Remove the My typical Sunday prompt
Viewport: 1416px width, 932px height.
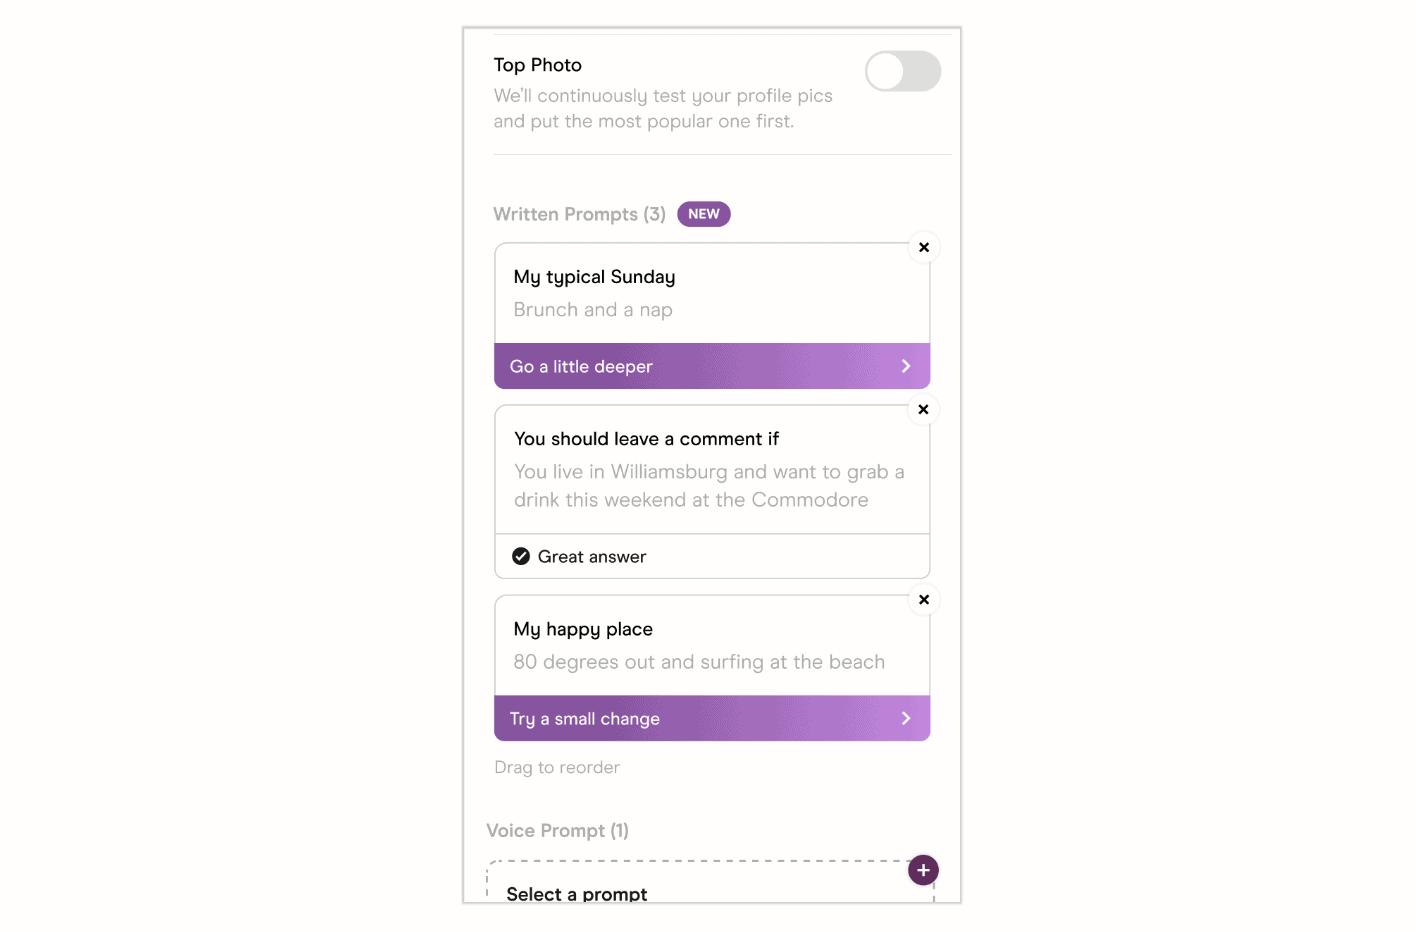click(924, 247)
